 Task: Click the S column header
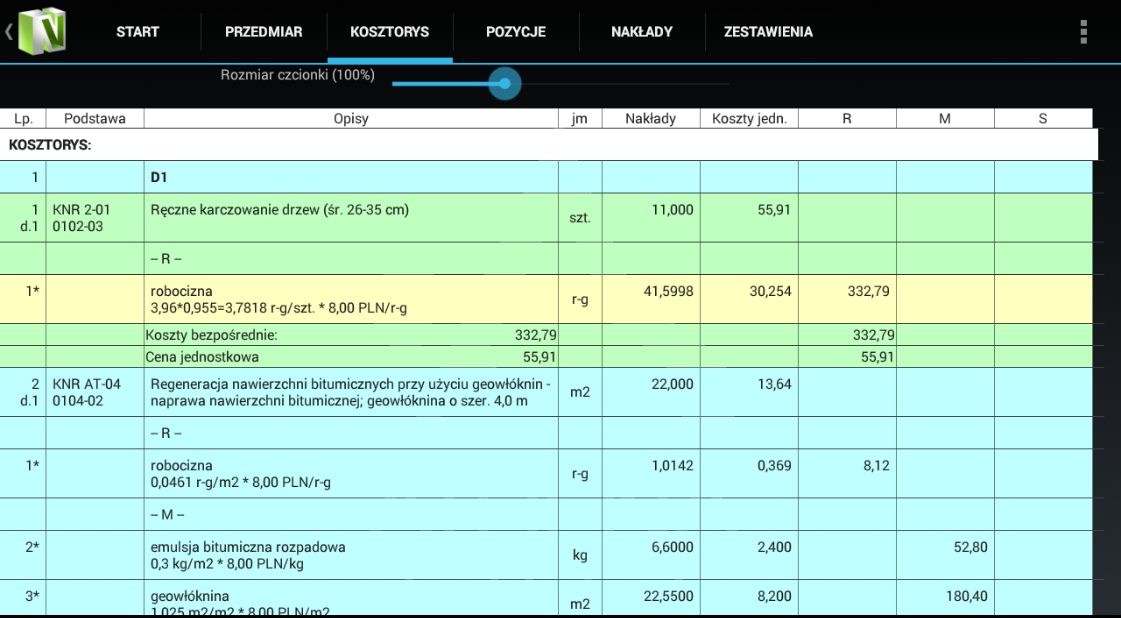(1043, 119)
